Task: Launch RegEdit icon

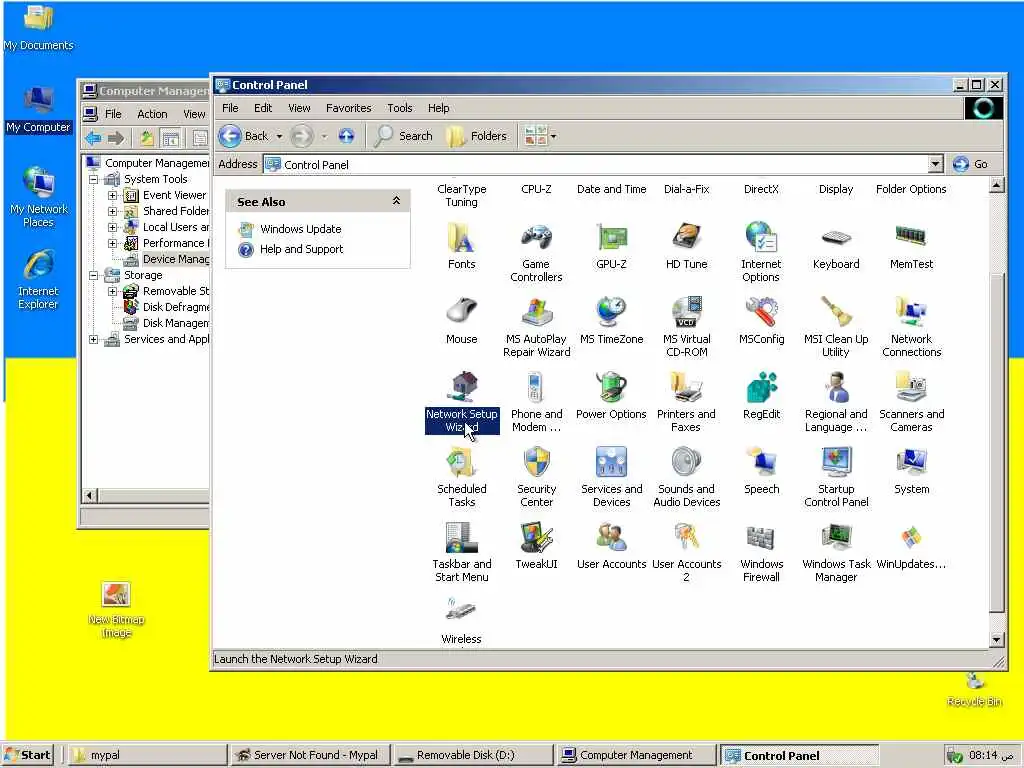Action: tap(761, 387)
